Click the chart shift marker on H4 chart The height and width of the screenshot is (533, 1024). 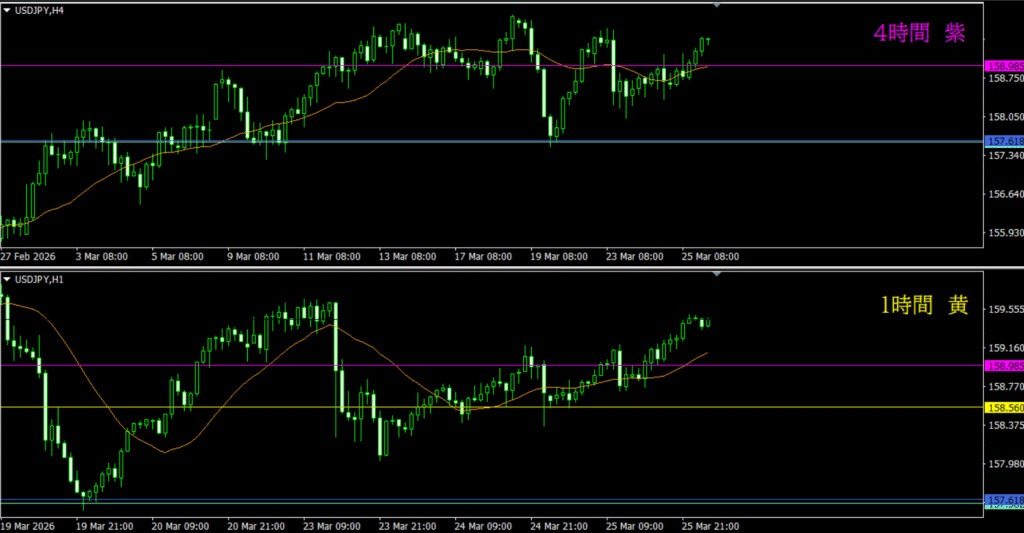pos(716,5)
